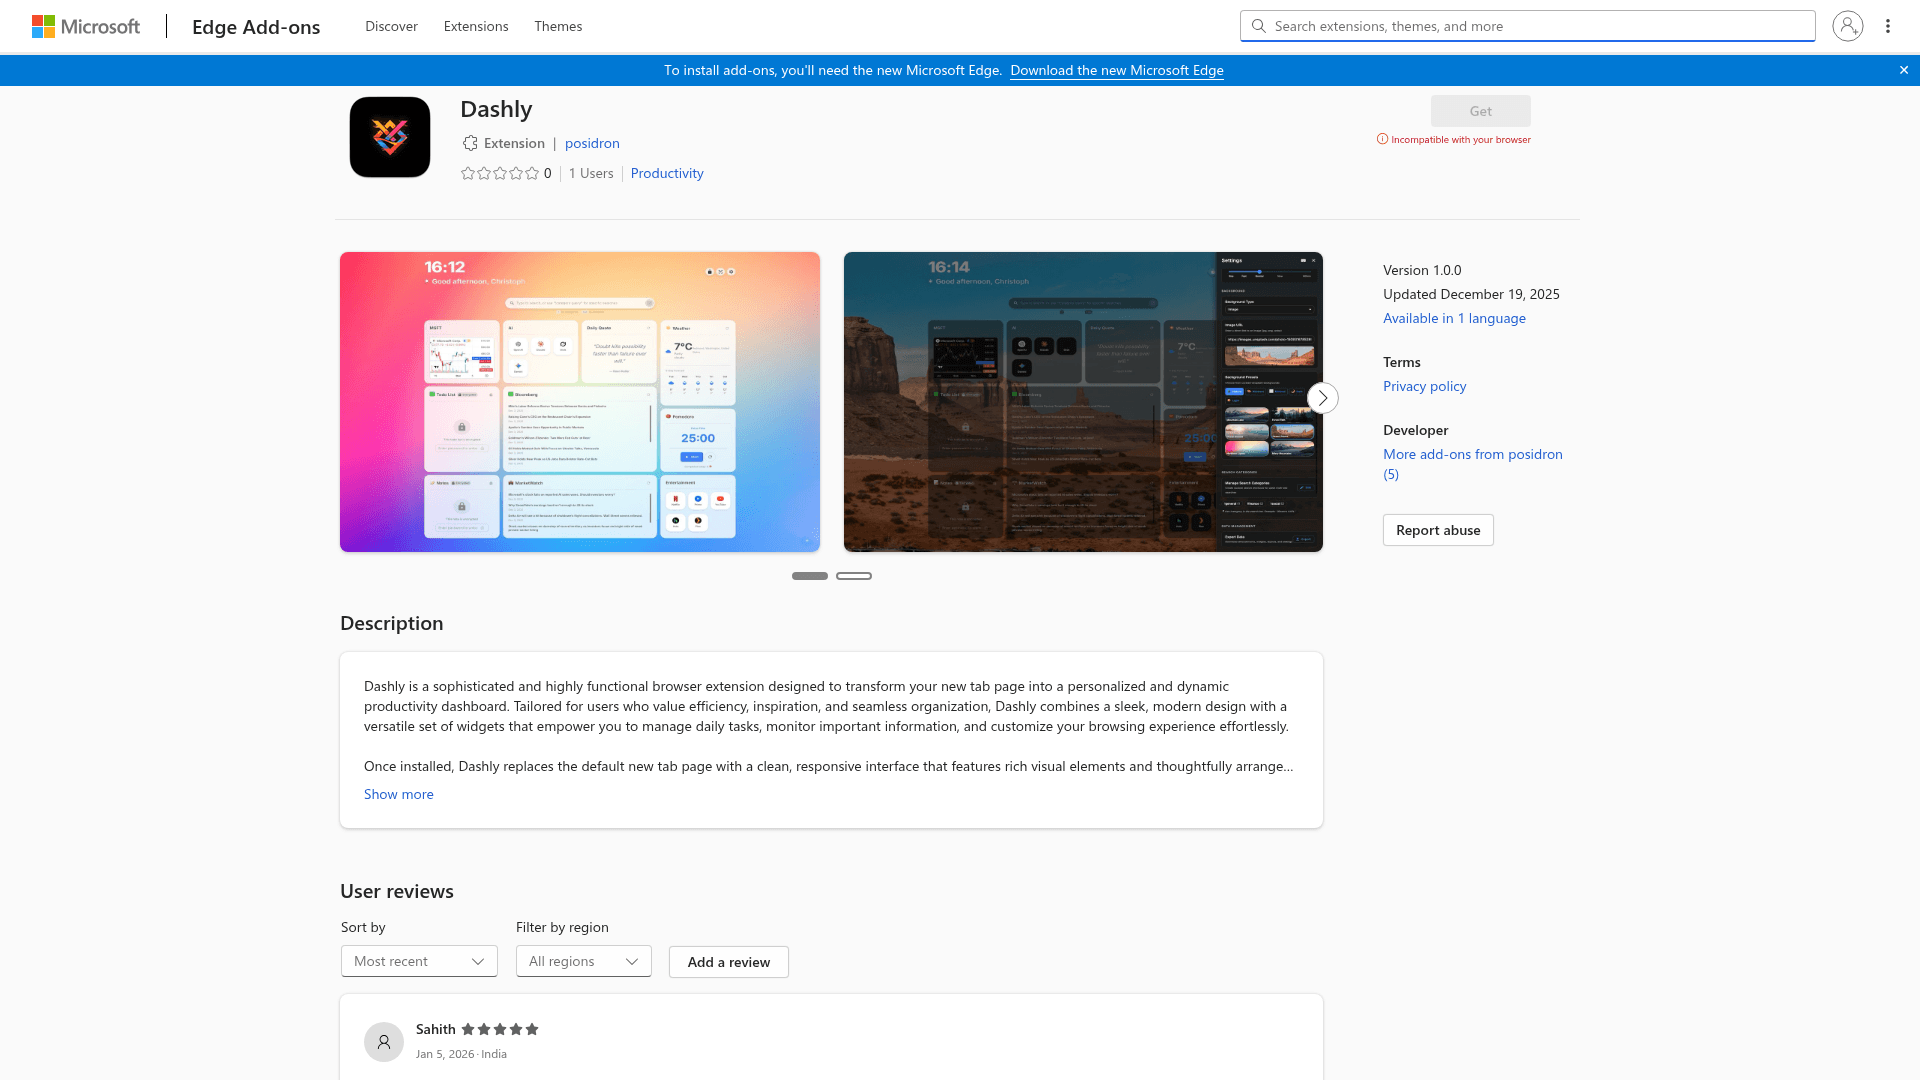The height and width of the screenshot is (1080, 1920).
Task: Expand the description with Show more
Action: tap(398, 794)
